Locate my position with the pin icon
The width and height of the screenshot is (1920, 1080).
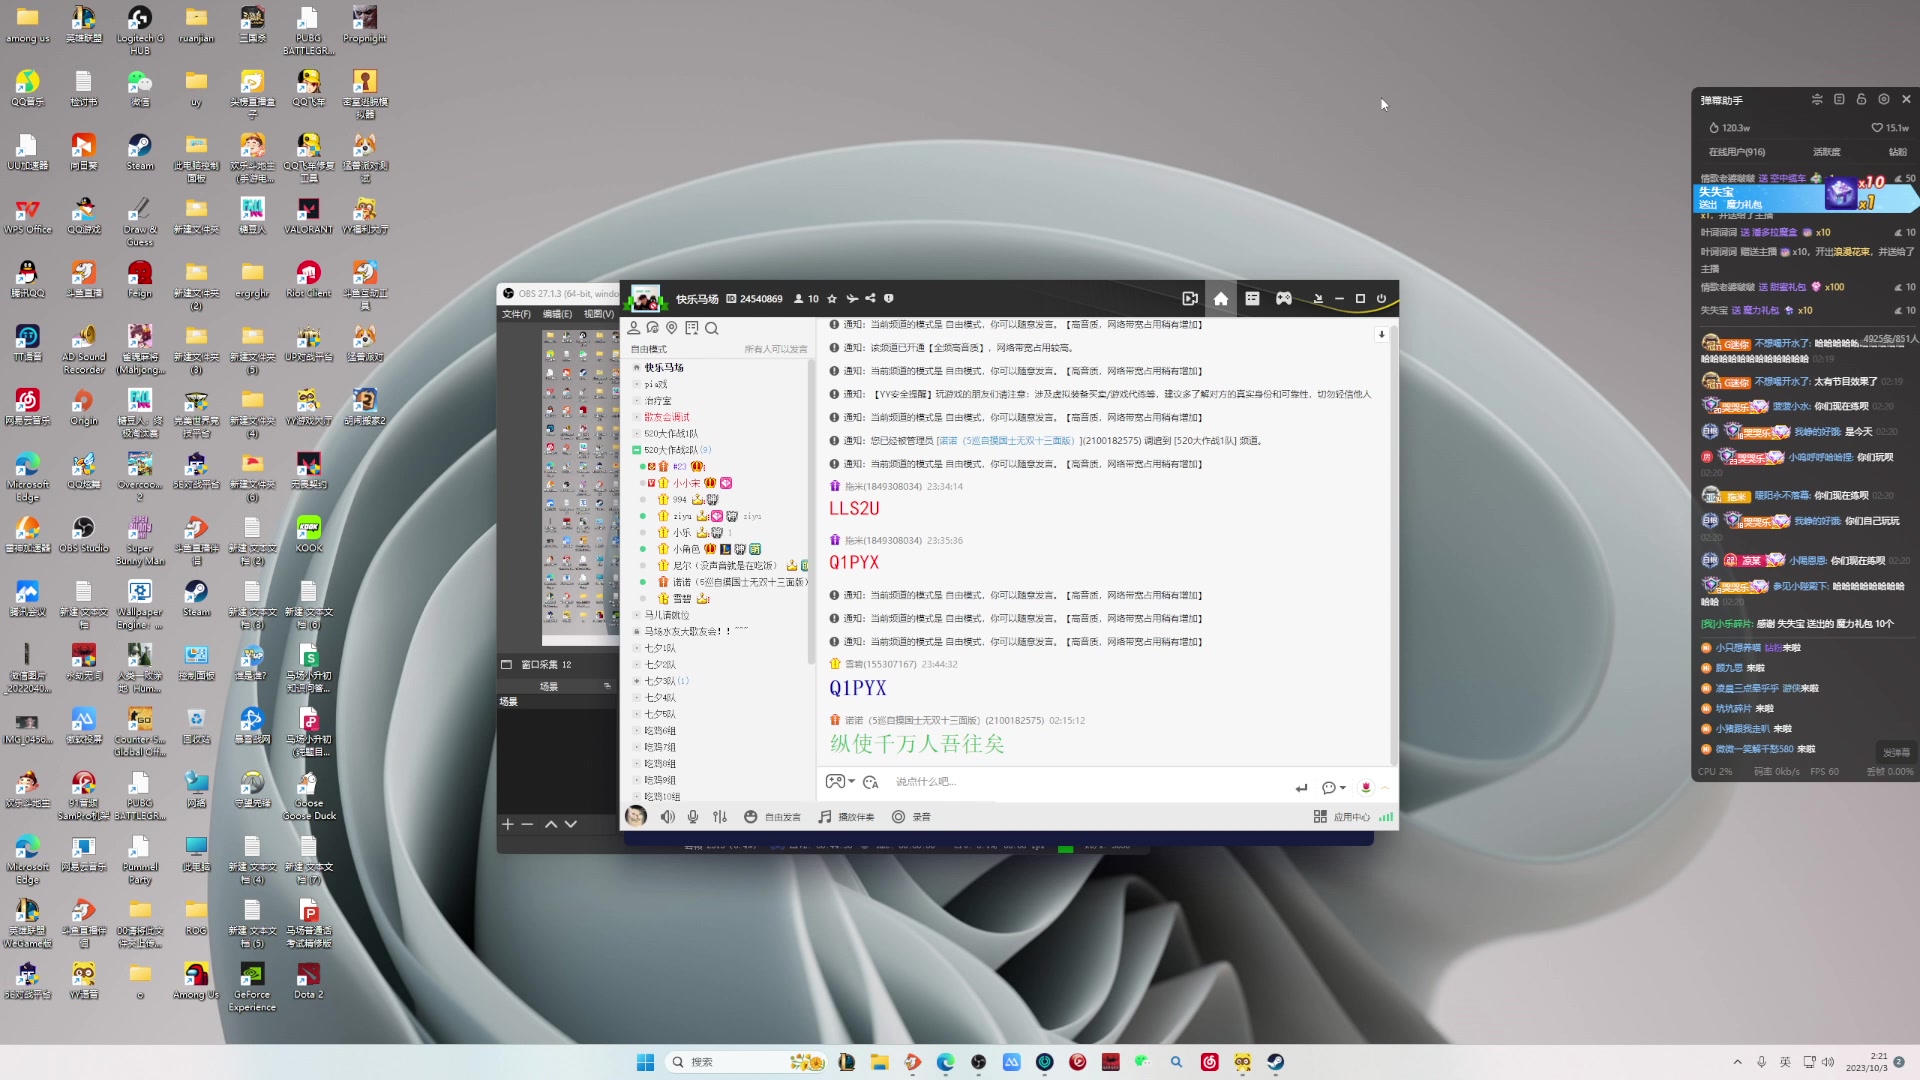coord(672,328)
